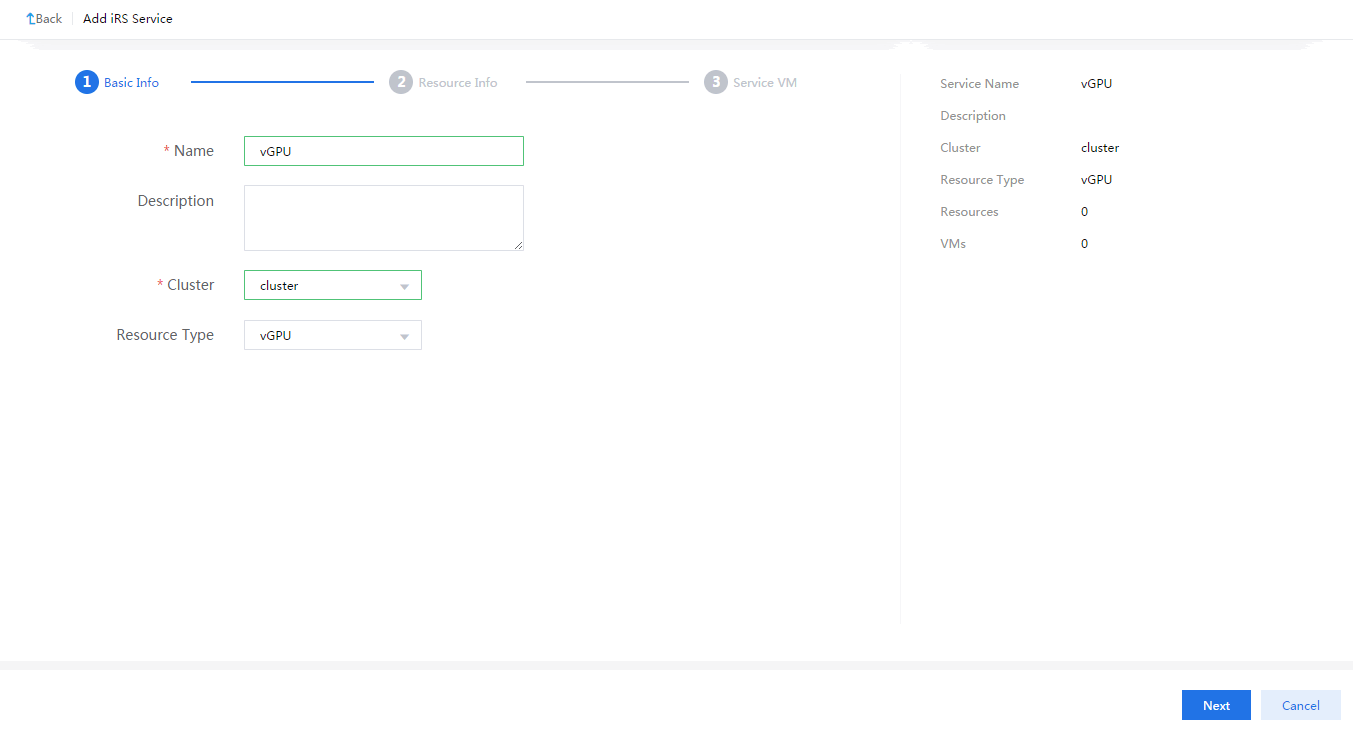Click the Service Name summary label
Image resolution: width=1353 pixels, height=734 pixels.
coord(980,84)
